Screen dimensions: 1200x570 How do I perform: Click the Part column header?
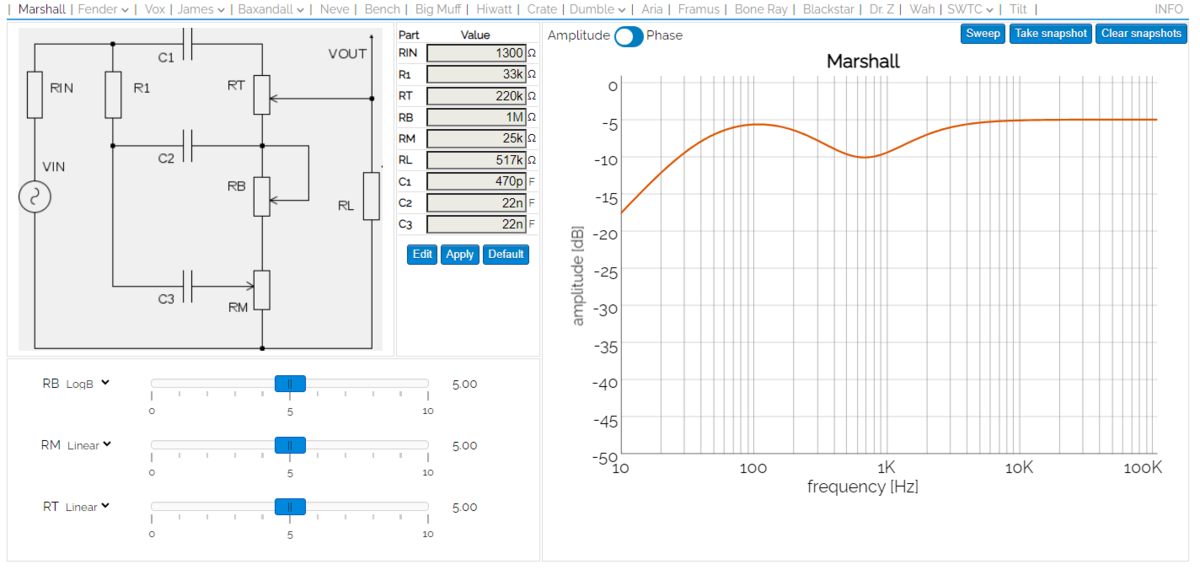click(x=408, y=35)
